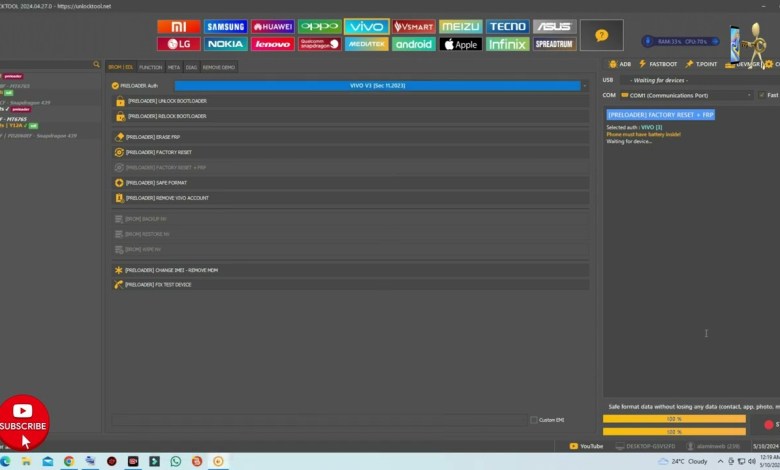Screen dimensions: 780x470
Task: Click the search magnifier in device list
Action: 95,65
